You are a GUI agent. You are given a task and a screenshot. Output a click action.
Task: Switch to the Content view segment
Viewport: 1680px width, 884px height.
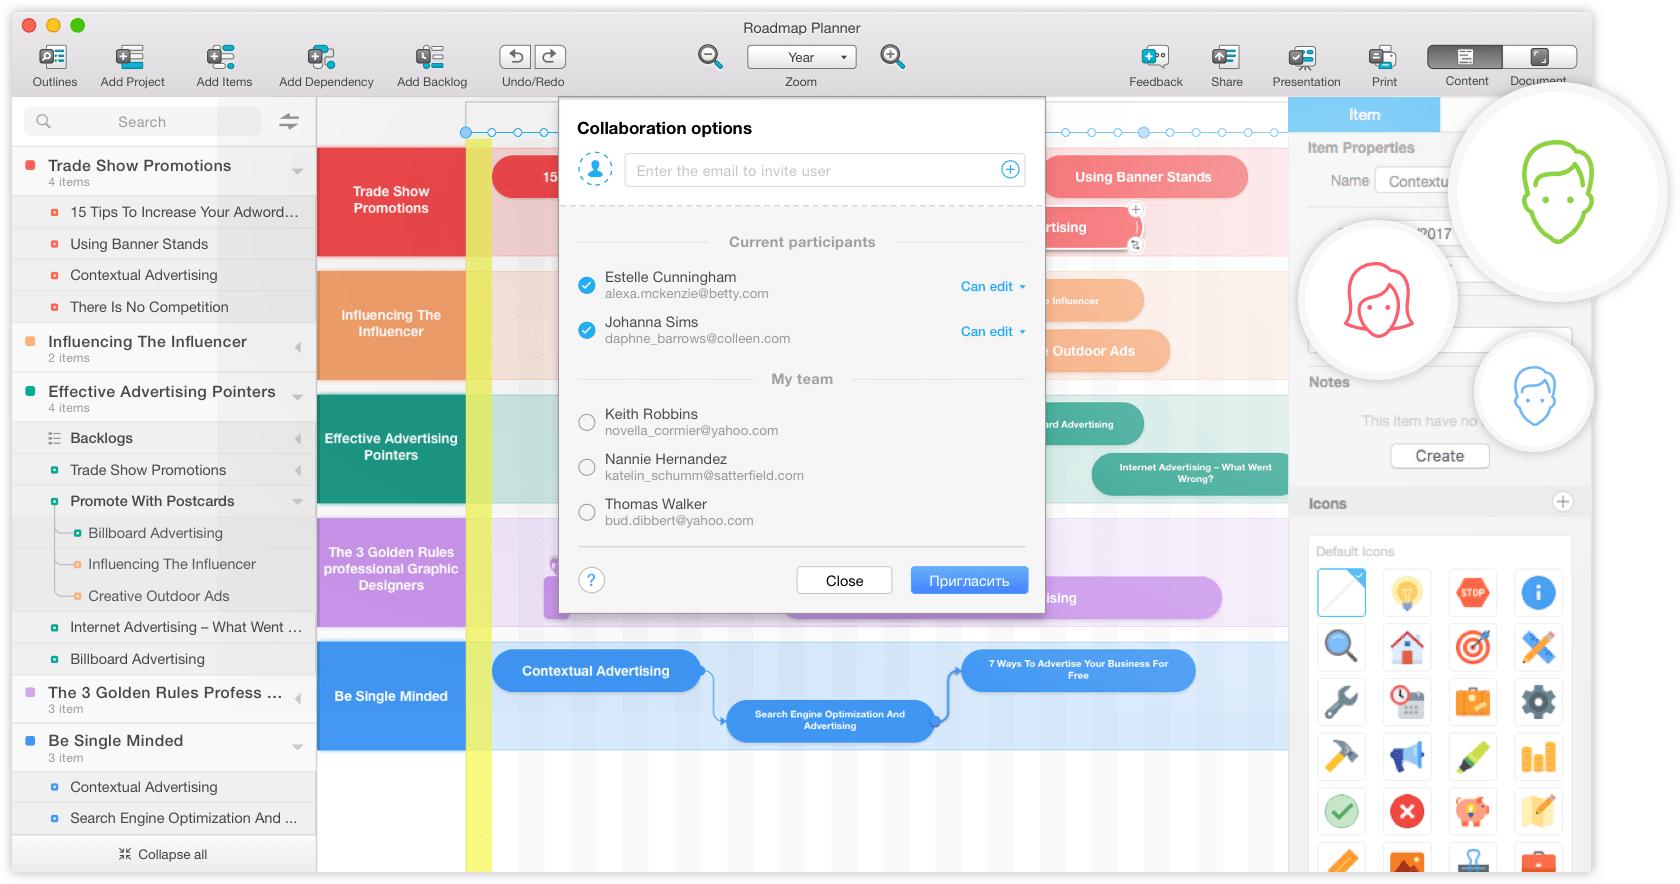[1465, 57]
